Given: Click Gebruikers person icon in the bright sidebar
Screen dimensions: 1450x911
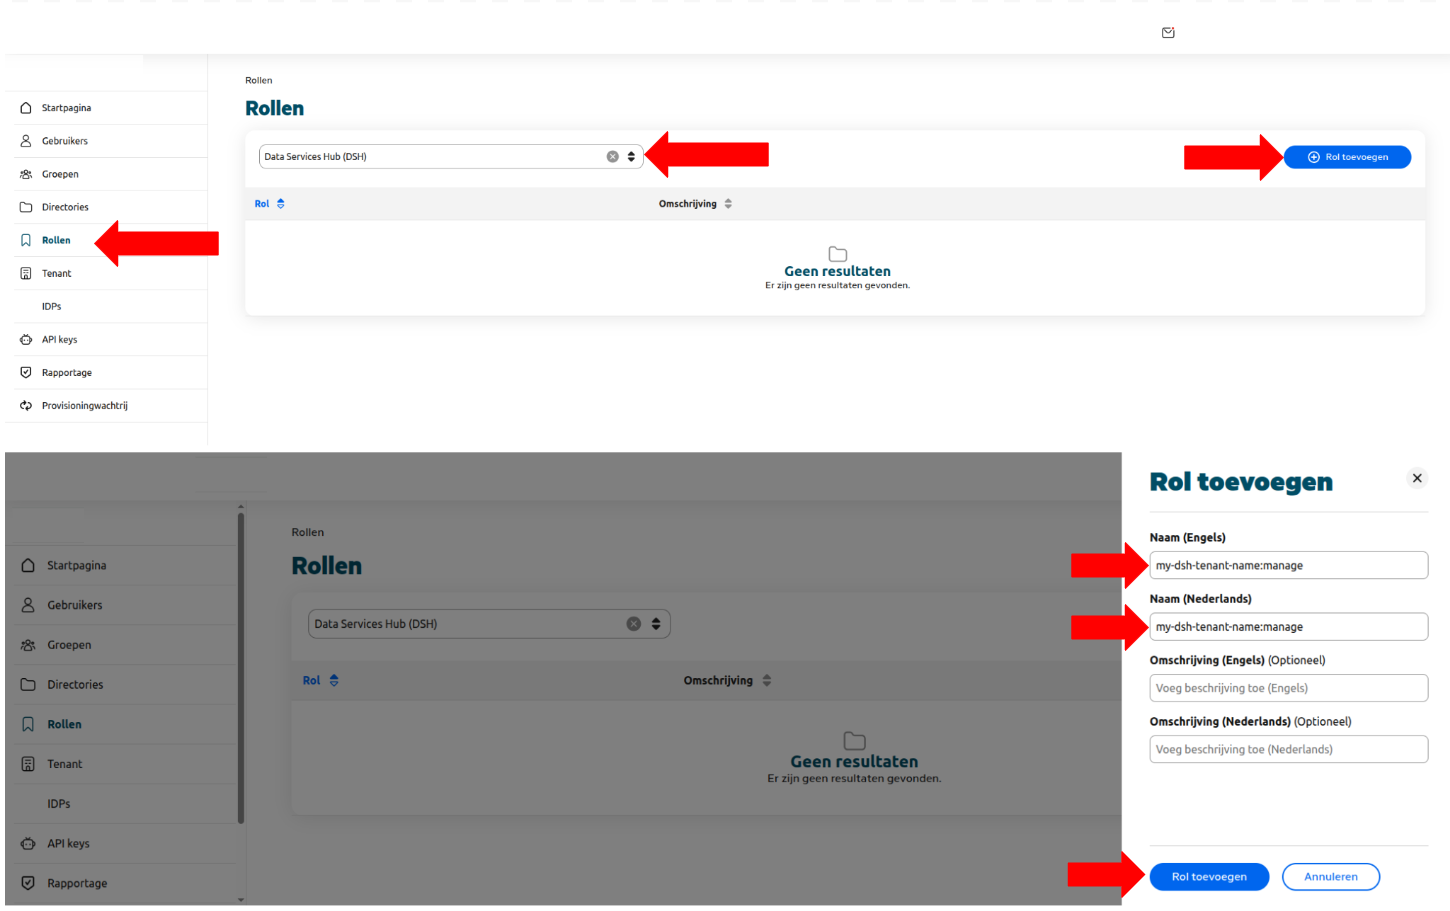Looking at the screenshot, I should [26, 141].
